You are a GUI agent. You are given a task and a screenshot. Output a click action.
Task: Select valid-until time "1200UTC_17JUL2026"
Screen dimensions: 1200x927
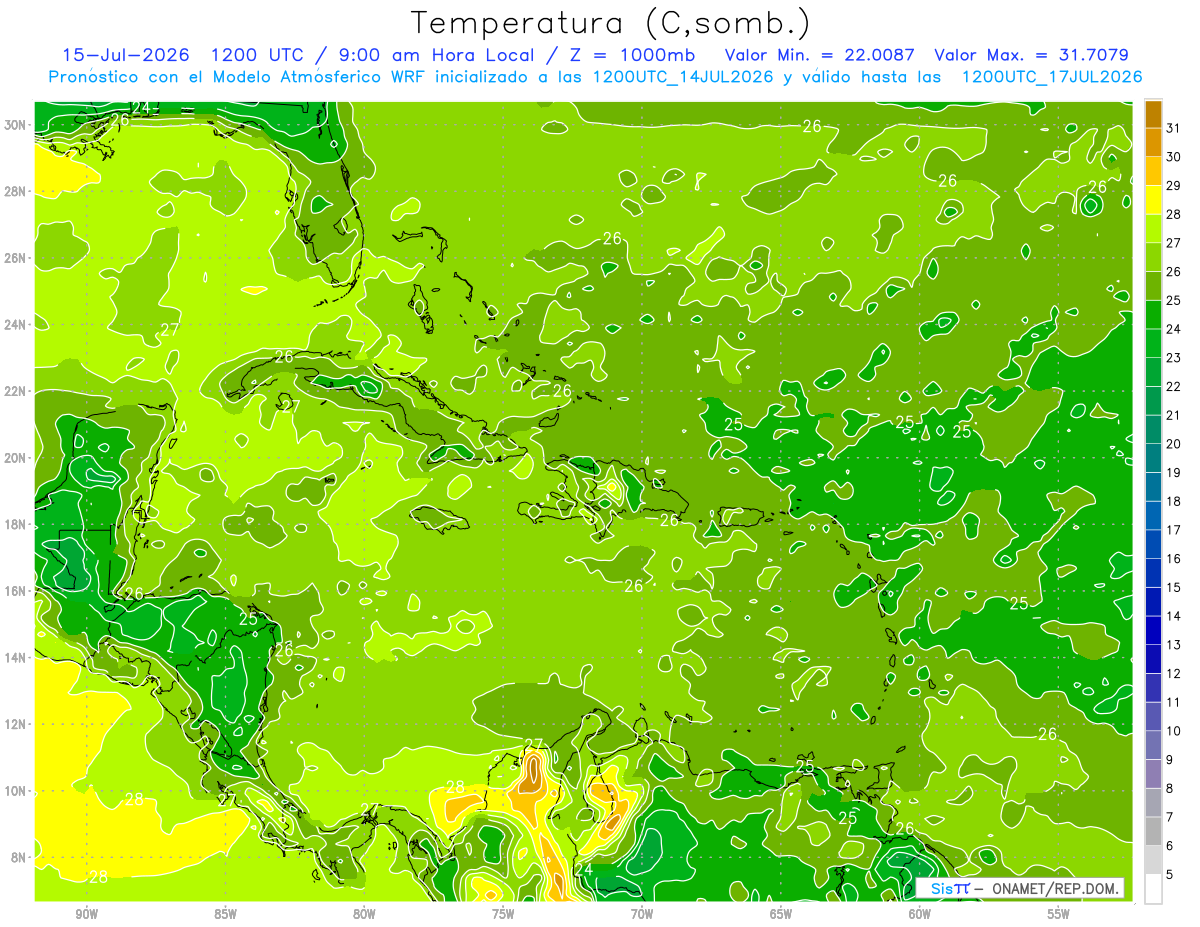pos(1052,77)
